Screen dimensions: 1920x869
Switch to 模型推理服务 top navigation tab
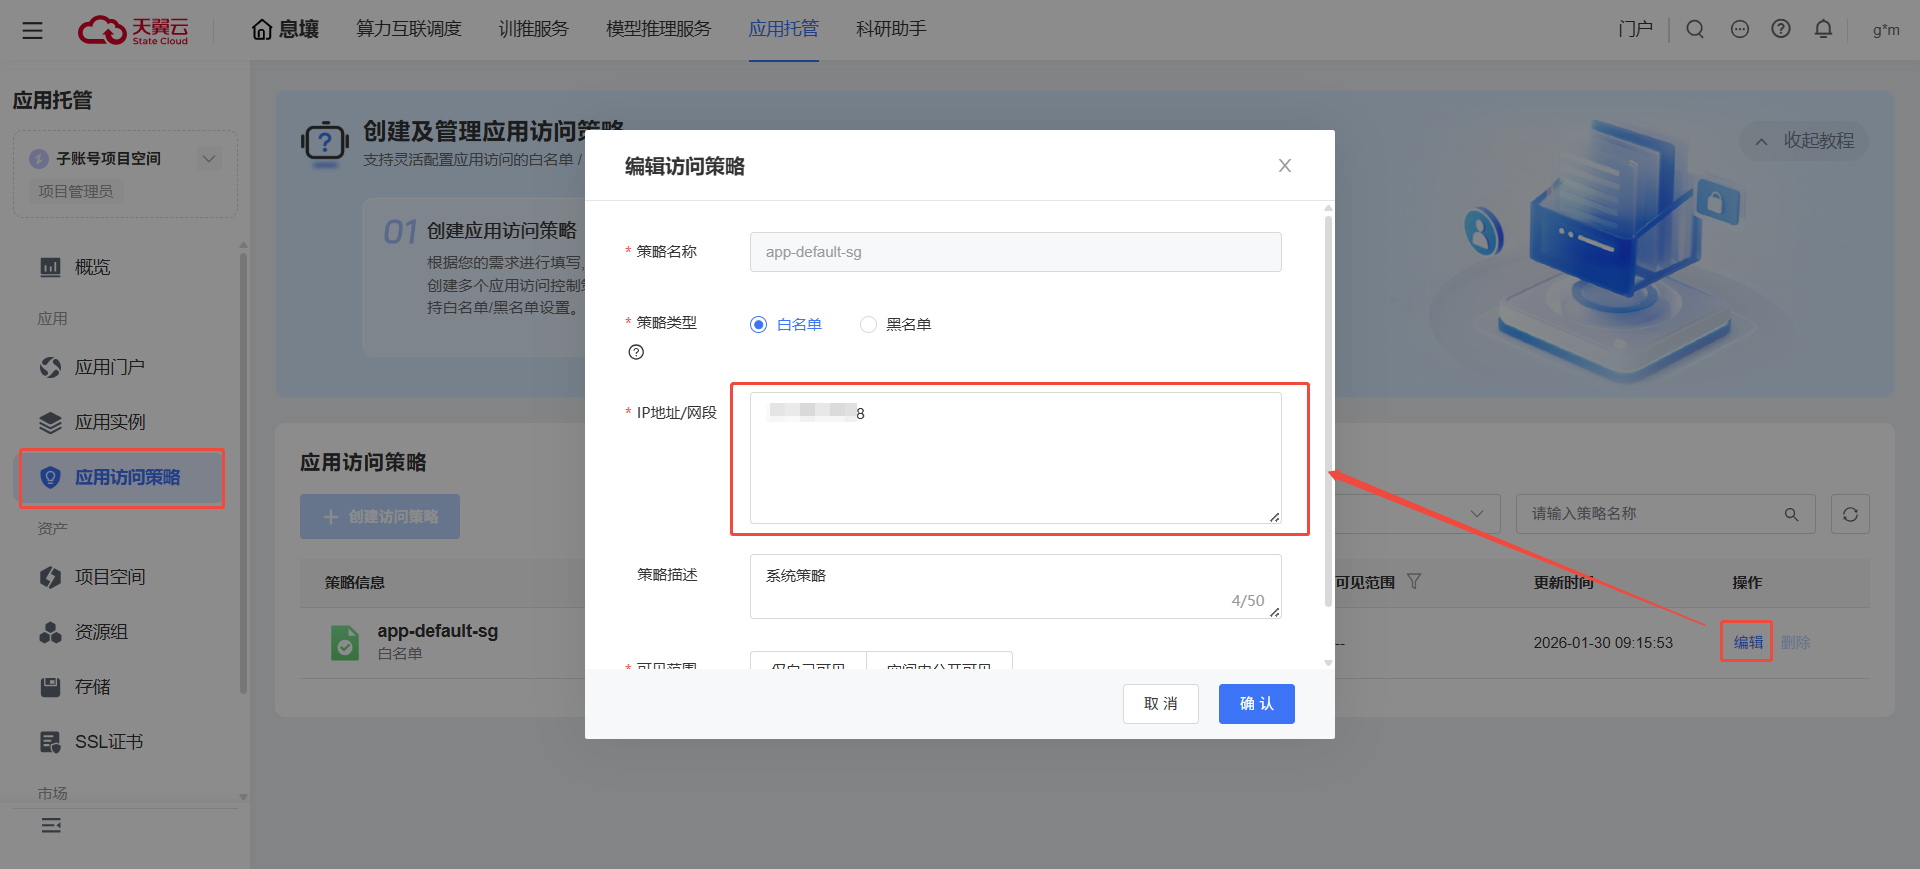click(658, 29)
